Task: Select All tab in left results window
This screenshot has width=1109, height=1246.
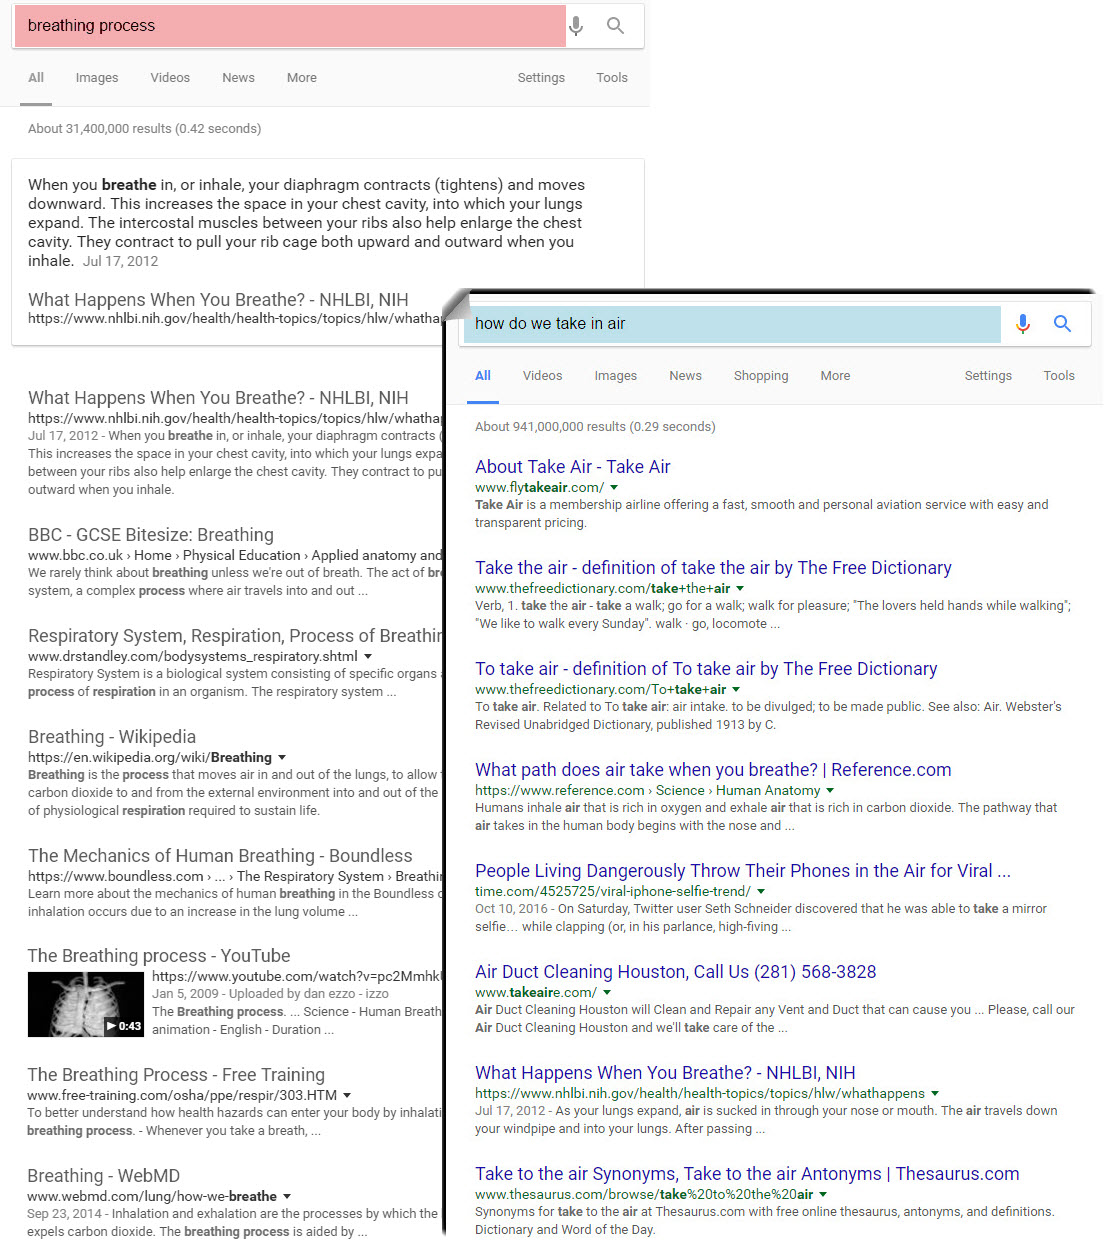Action: coord(36,78)
